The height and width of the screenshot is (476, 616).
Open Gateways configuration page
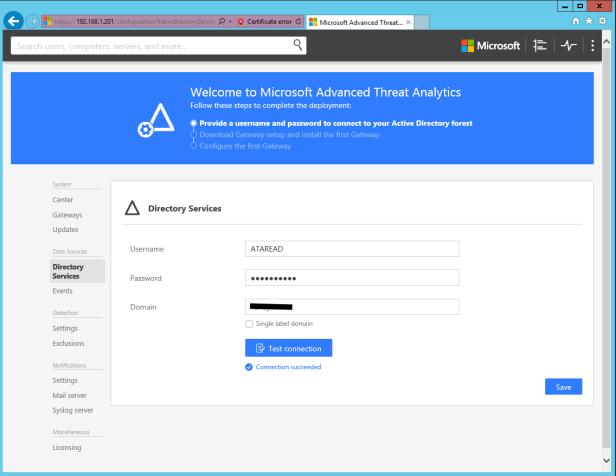[x=67, y=215]
